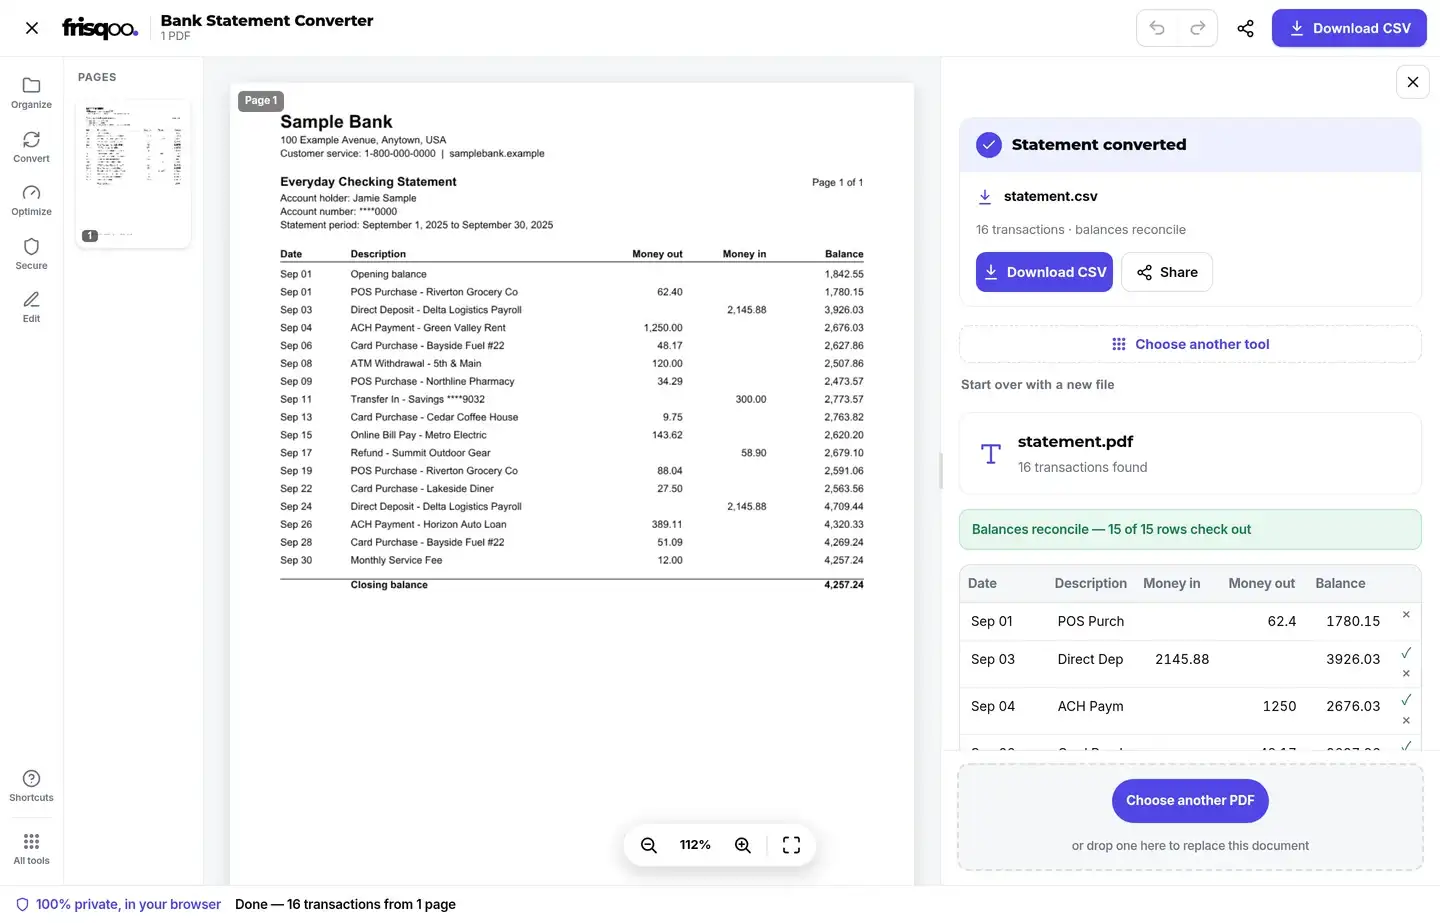Click Download CSV in the top bar

coord(1349,28)
